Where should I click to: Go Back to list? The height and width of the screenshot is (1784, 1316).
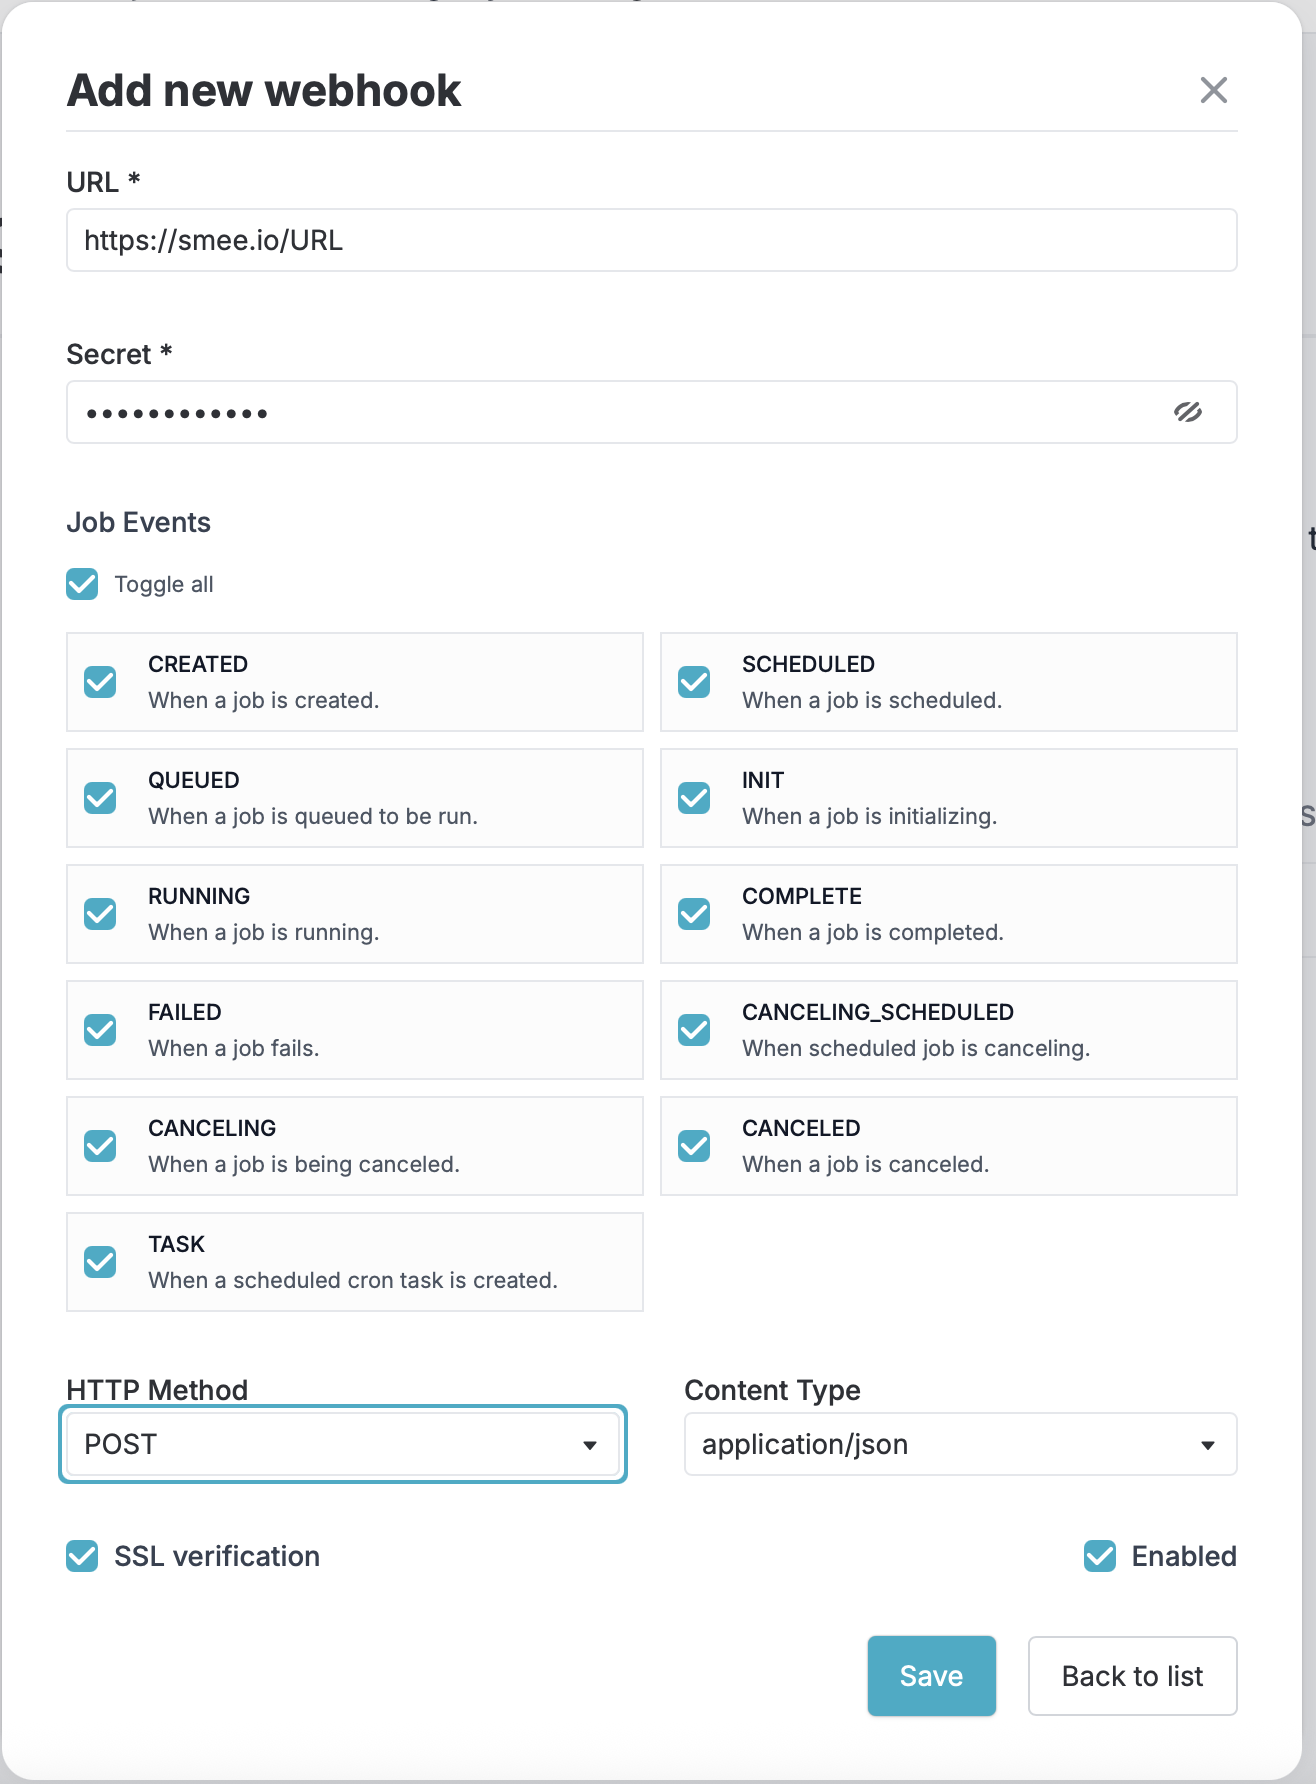point(1132,1676)
